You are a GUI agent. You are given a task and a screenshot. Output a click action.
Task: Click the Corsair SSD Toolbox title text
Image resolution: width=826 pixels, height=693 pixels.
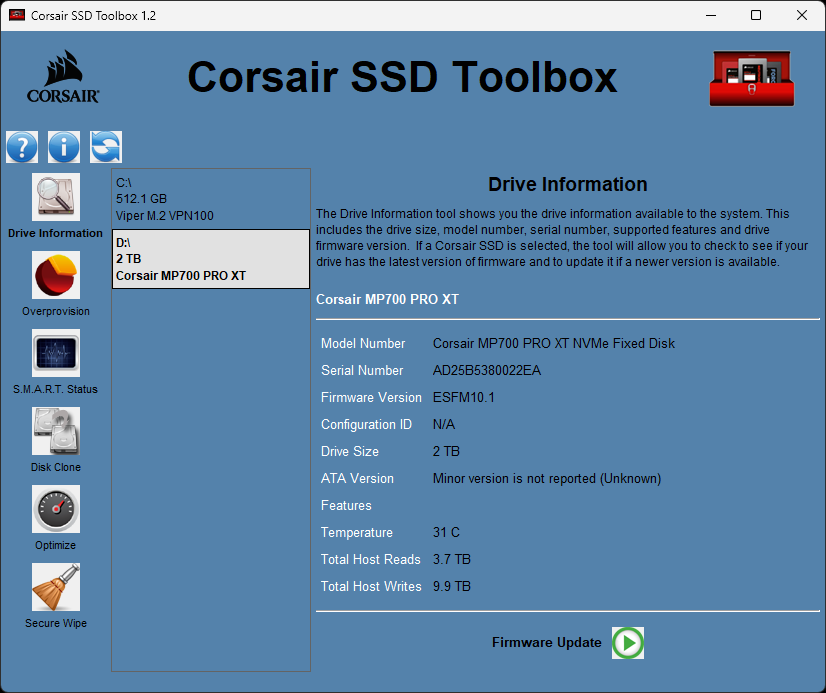pos(402,78)
